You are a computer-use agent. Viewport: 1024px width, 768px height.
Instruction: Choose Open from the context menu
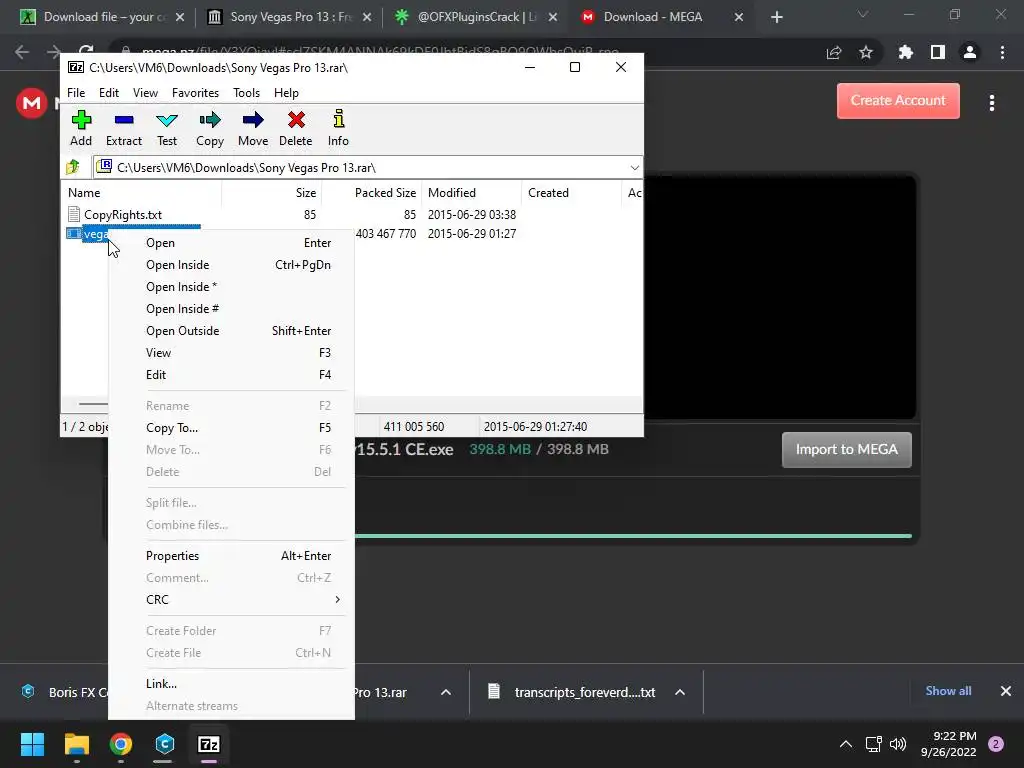[231, 243]
